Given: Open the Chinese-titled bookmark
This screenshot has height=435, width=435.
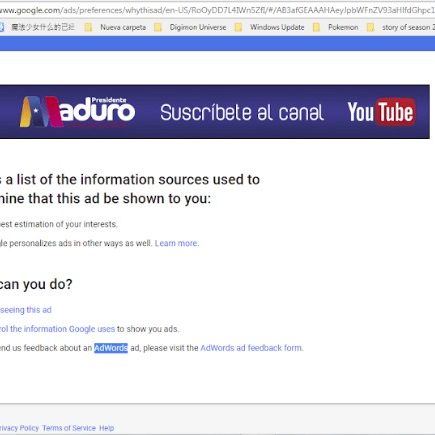Looking at the screenshot, I should pyautogui.click(x=37, y=27).
